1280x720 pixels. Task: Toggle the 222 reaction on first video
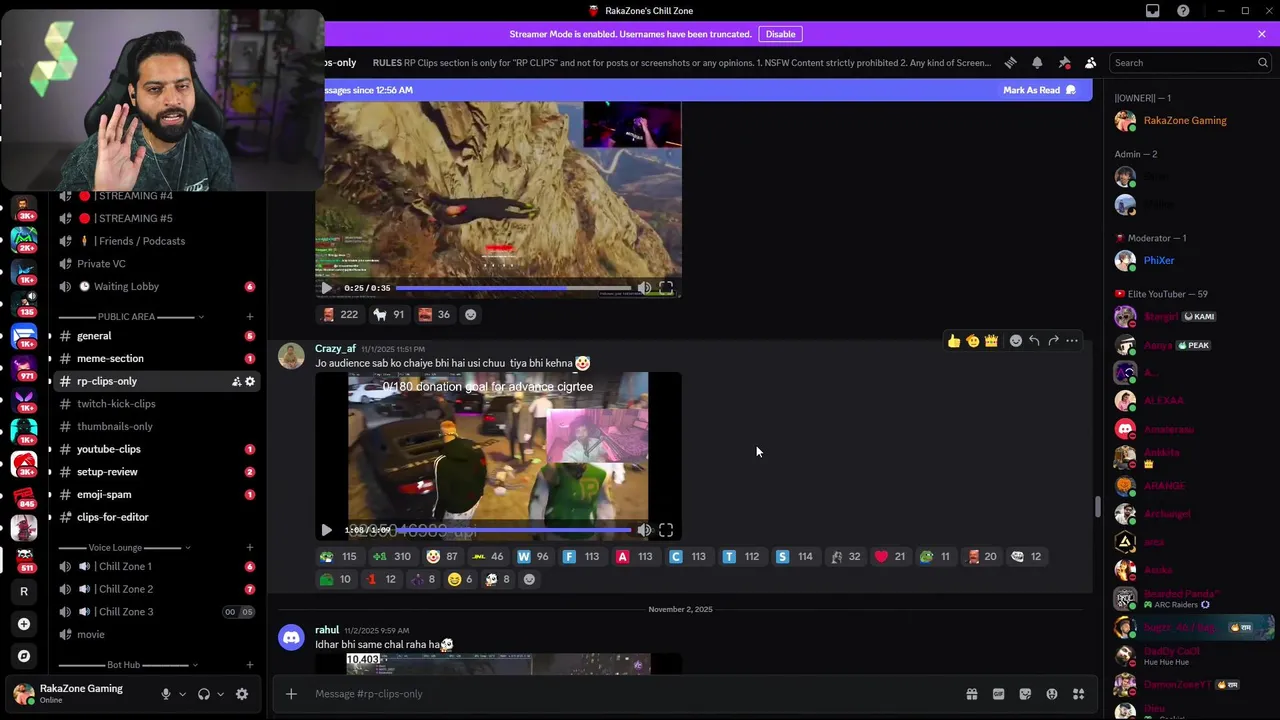(x=339, y=314)
